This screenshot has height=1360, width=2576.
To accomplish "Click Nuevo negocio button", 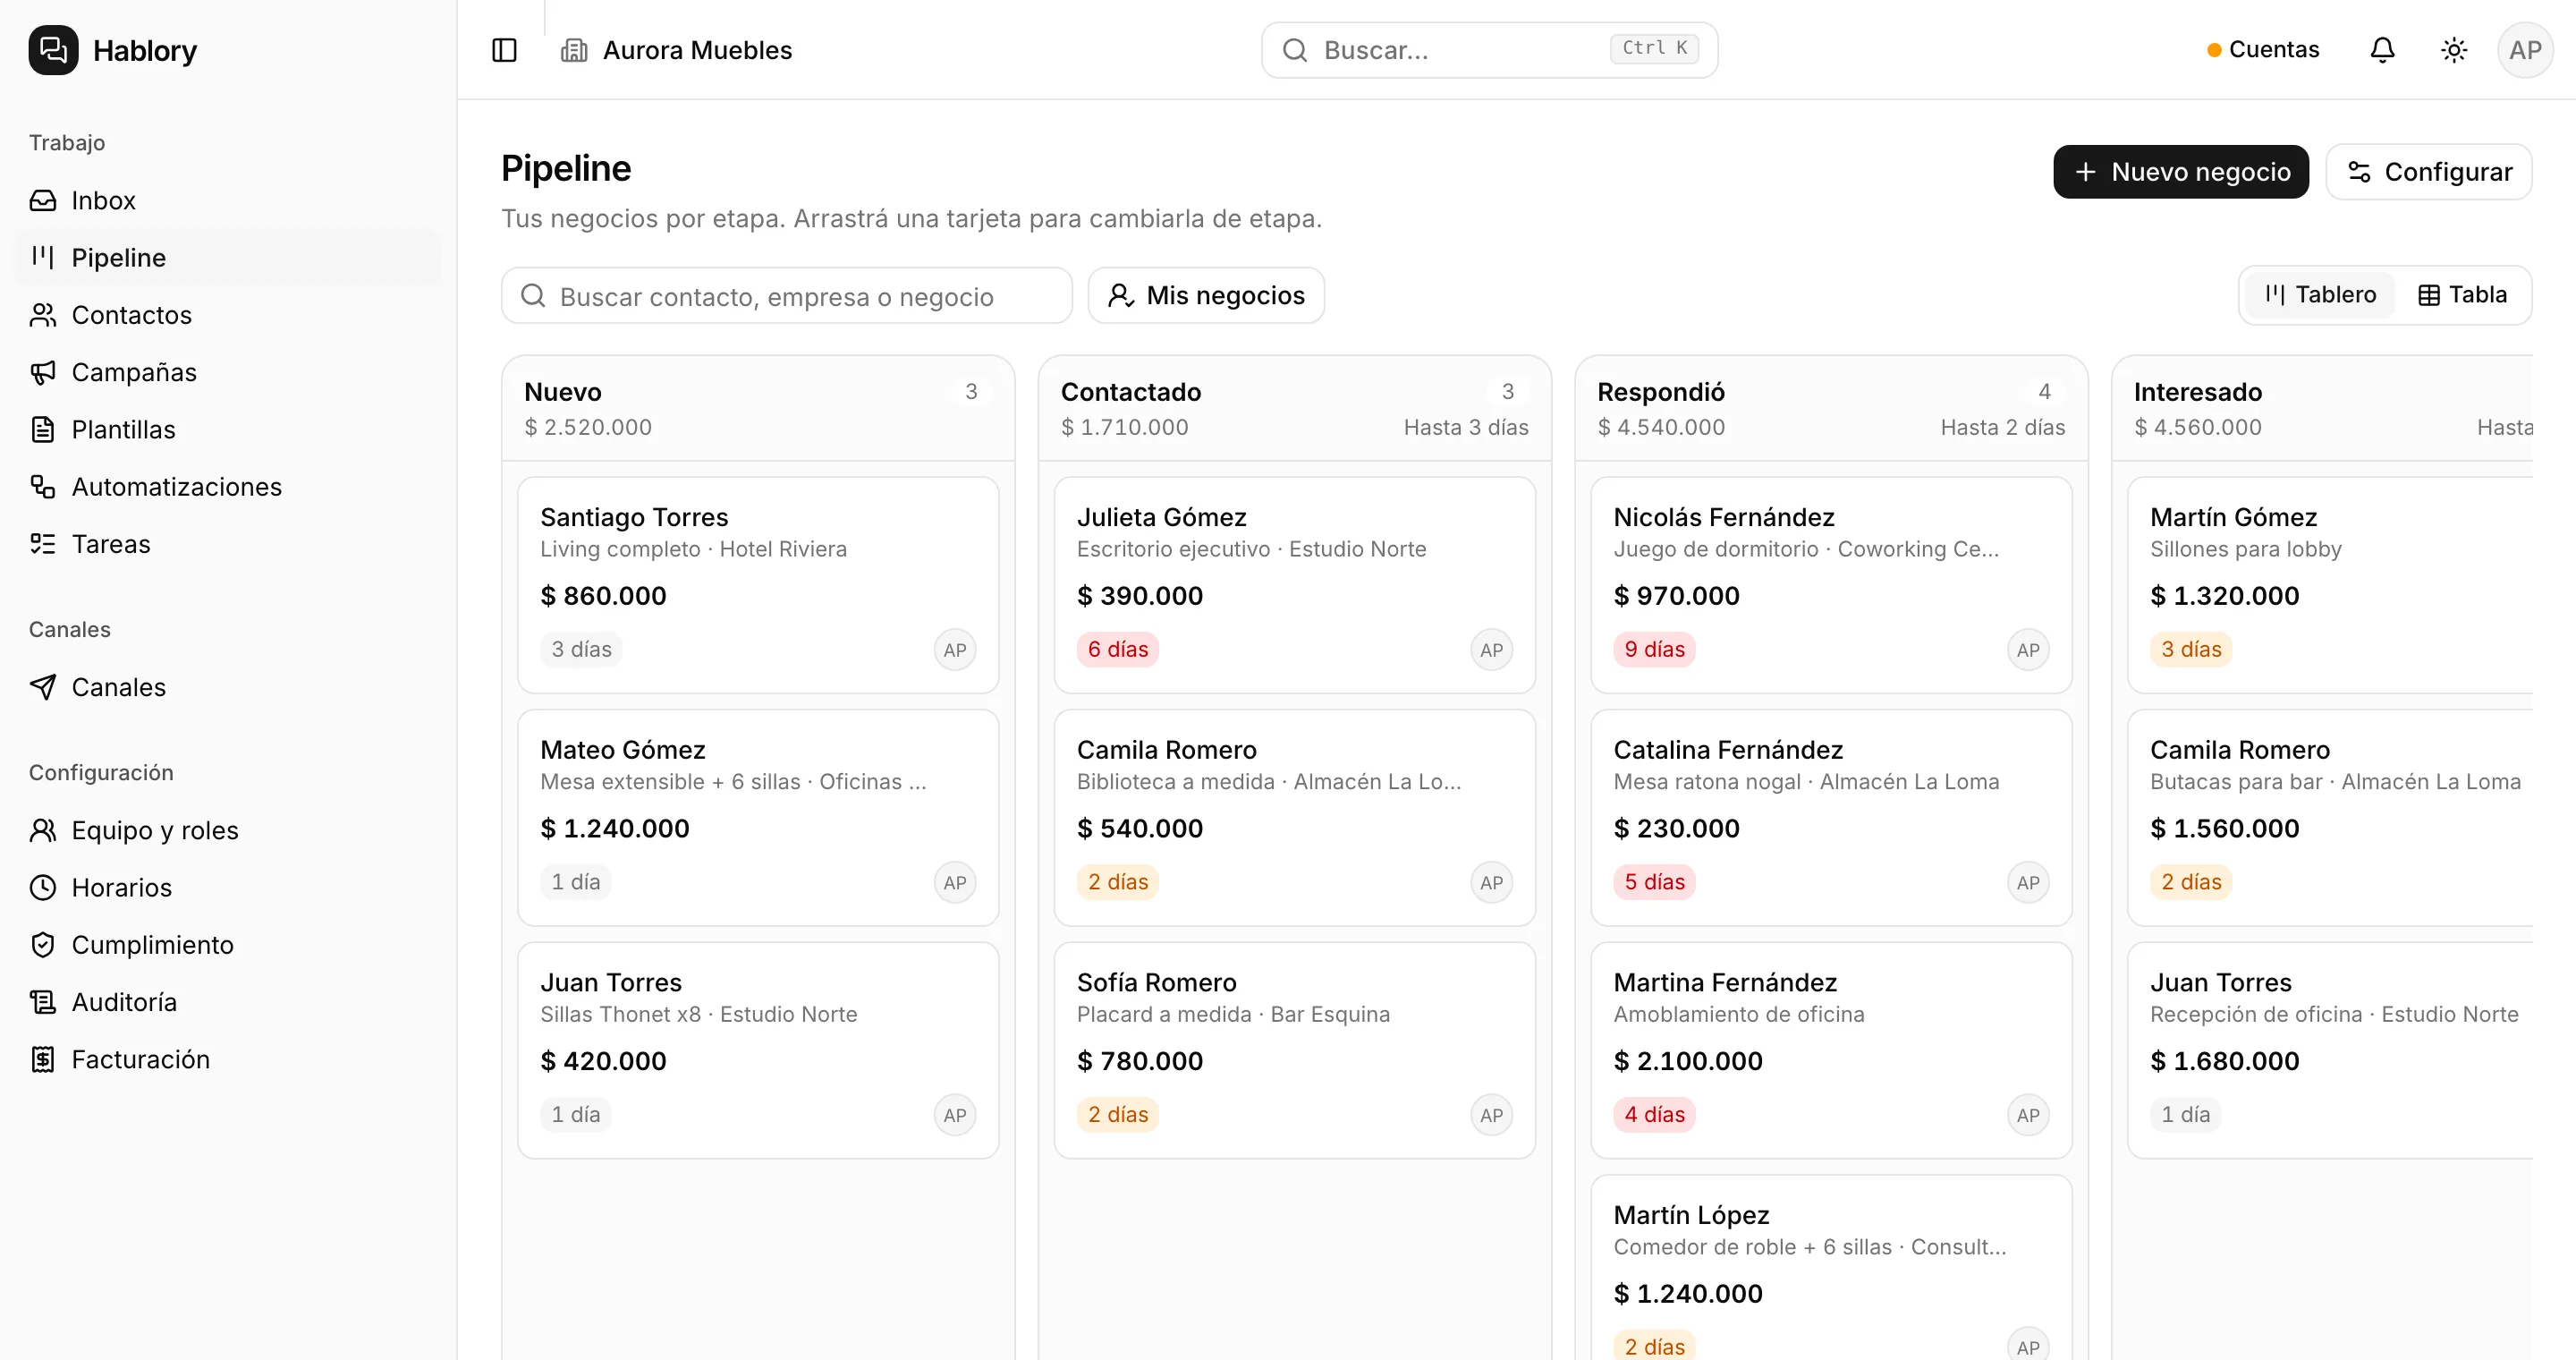I will tap(2180, 172).
